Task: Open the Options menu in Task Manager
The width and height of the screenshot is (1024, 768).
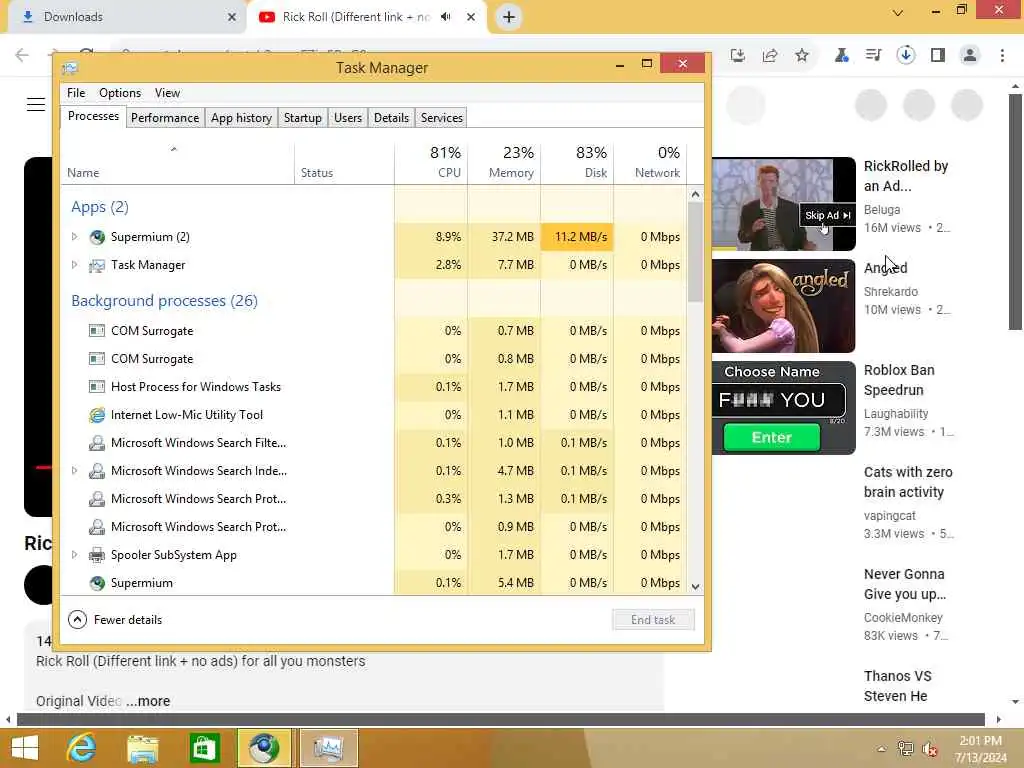Action: (x=120, y=93)
